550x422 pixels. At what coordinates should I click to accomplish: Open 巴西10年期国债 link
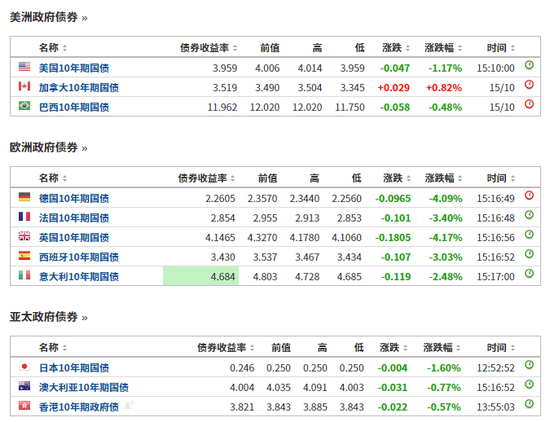74,107
